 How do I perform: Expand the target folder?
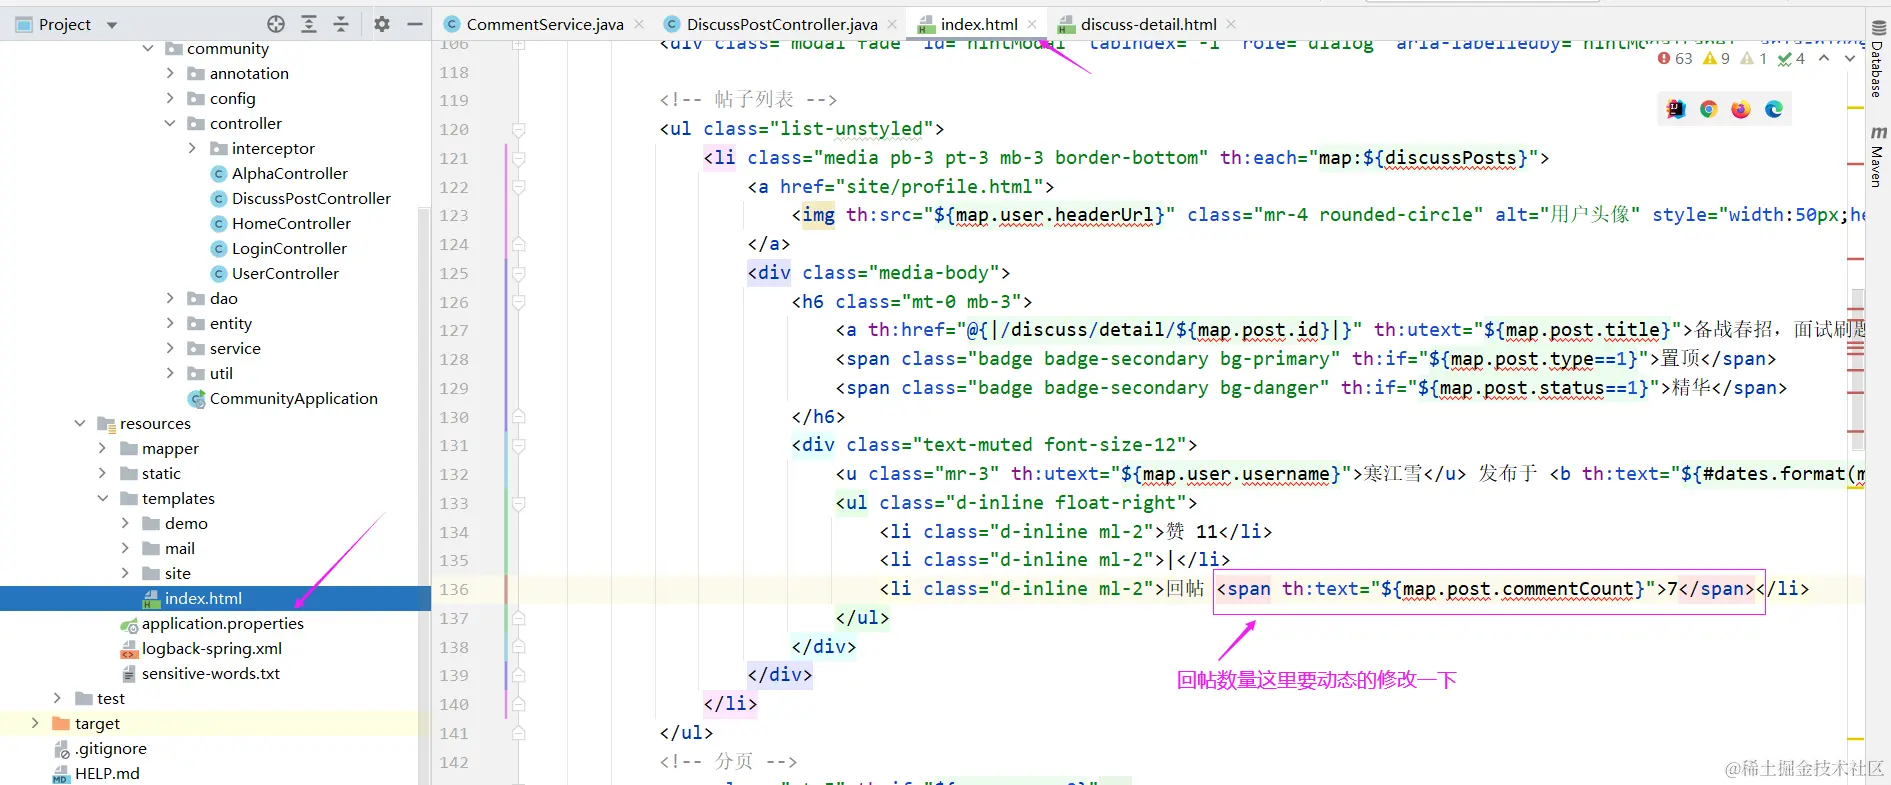[35, 723]
